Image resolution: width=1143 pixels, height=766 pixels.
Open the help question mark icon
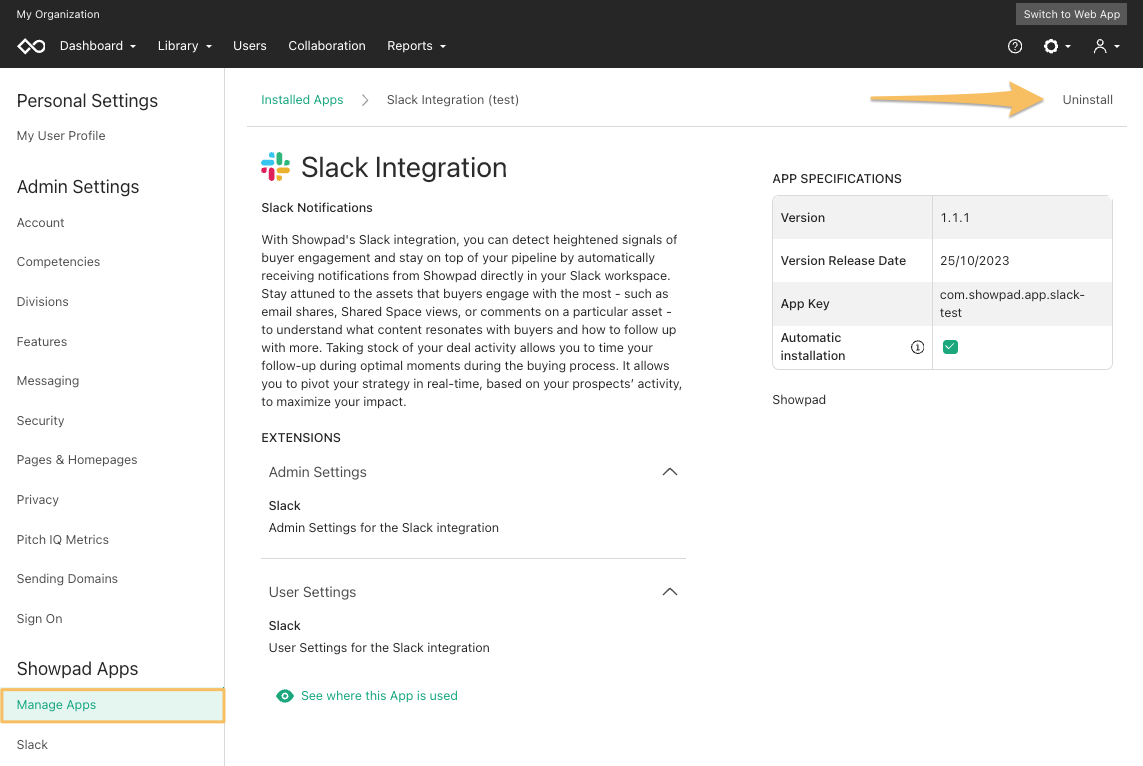point(1015,46)
